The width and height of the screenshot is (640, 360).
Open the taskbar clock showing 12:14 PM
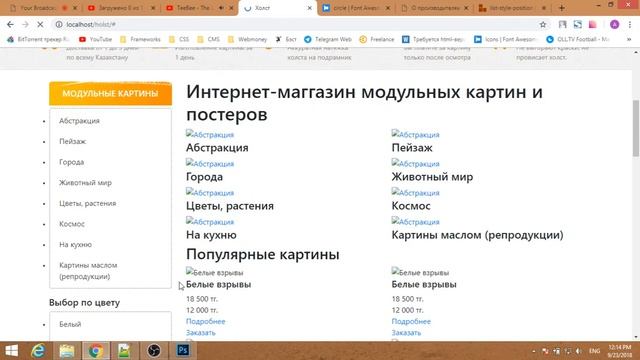619,351
